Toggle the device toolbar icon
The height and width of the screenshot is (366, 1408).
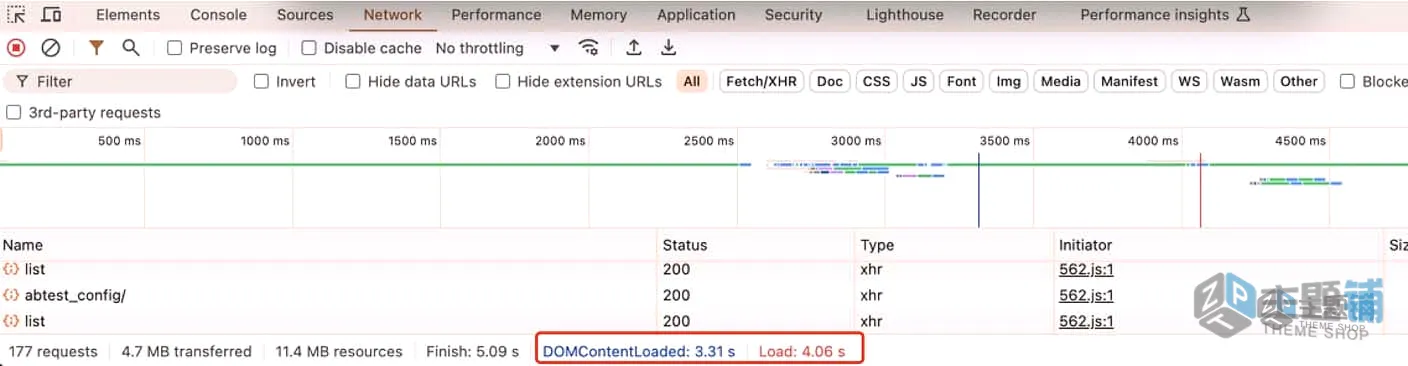click(51, 15)
